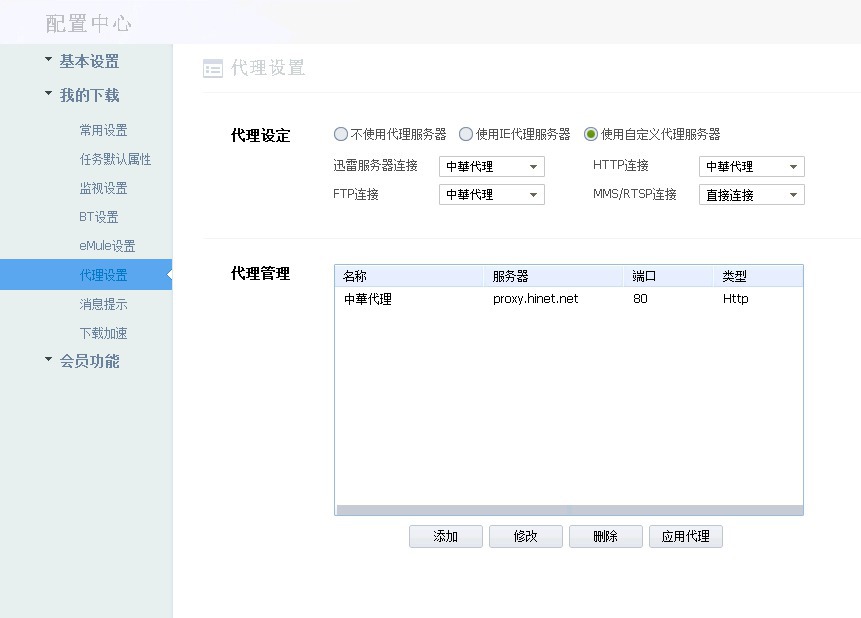Click the 应用代理 button

point(685,536)
